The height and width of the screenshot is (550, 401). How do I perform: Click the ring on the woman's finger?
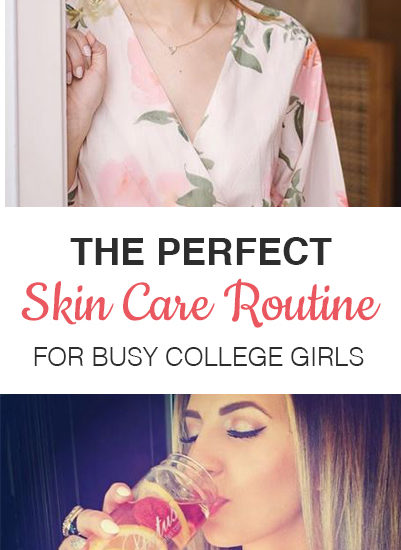pyautogui.click(x=71, y=521)
